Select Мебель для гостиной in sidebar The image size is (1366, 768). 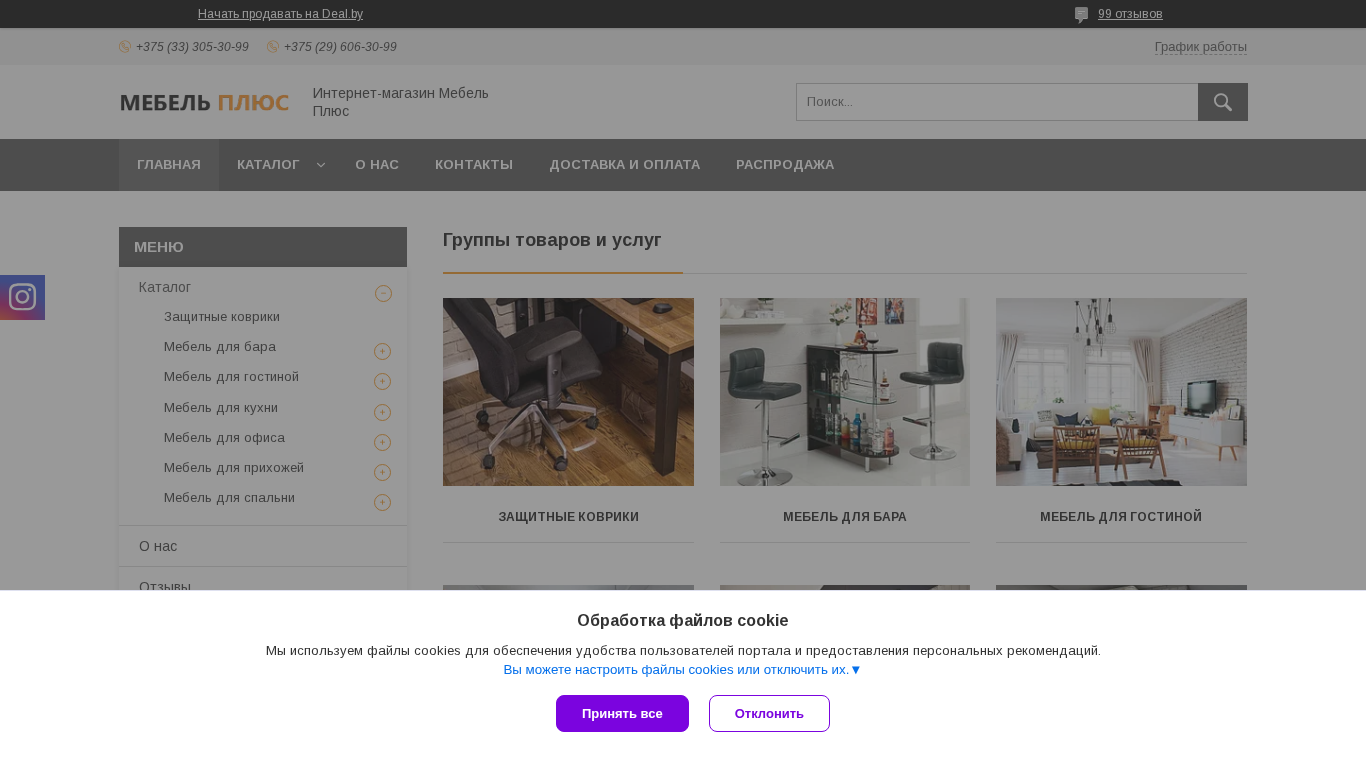coord(231,377)
